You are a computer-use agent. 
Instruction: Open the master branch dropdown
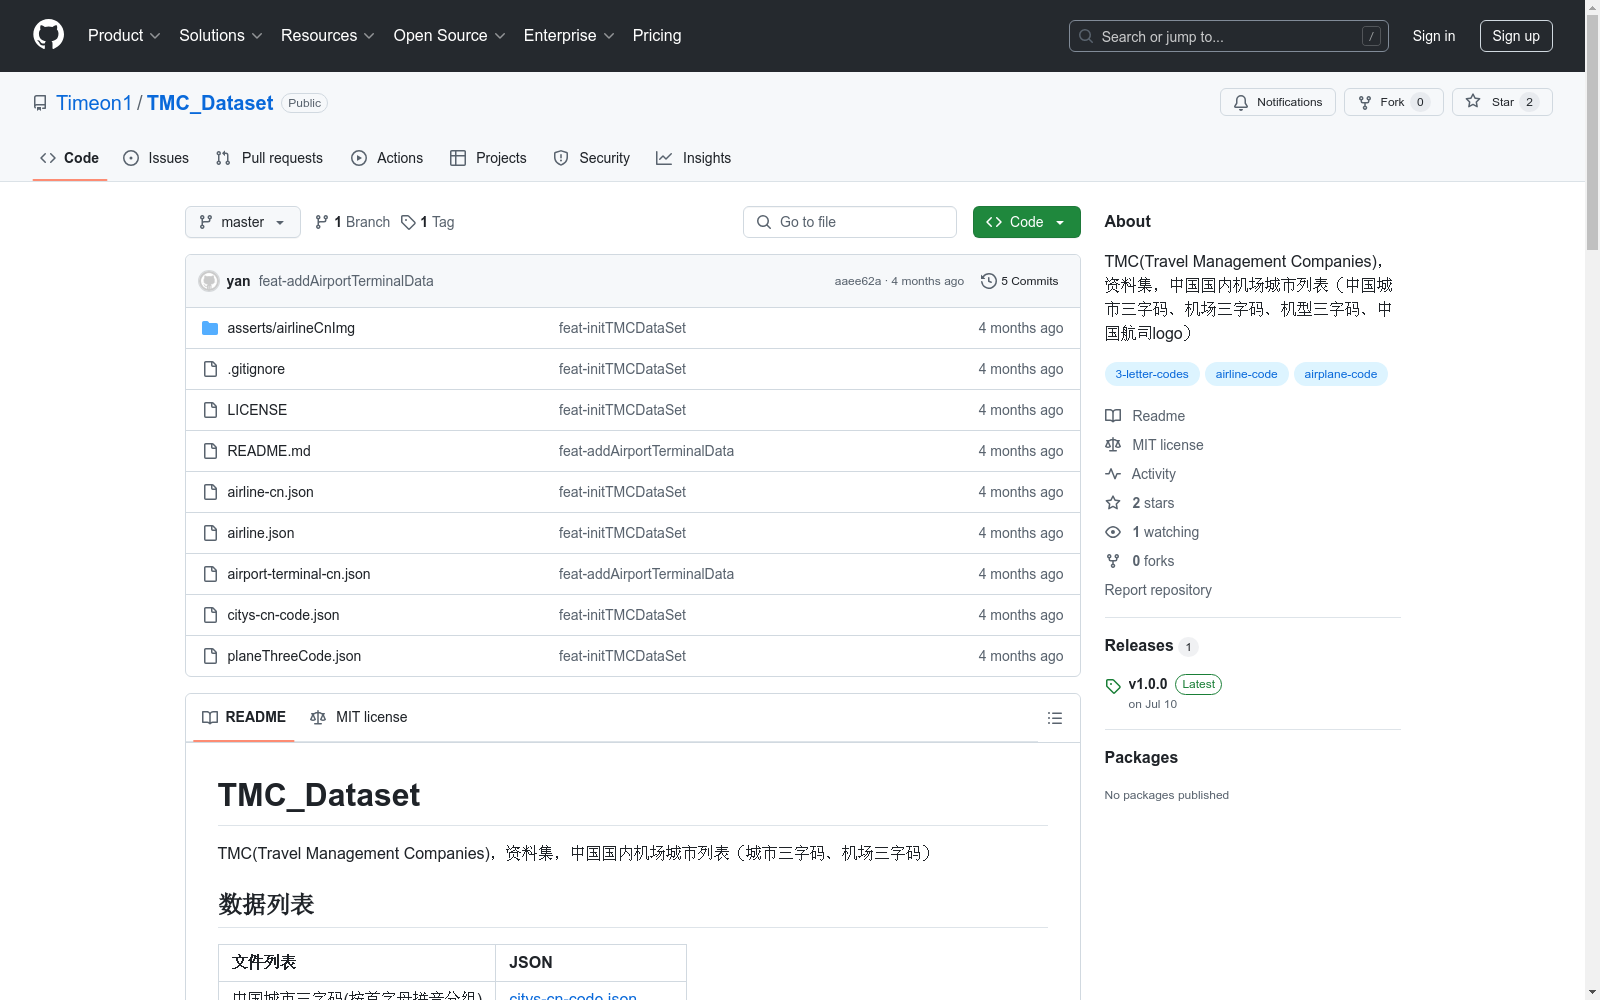point(243,222)
